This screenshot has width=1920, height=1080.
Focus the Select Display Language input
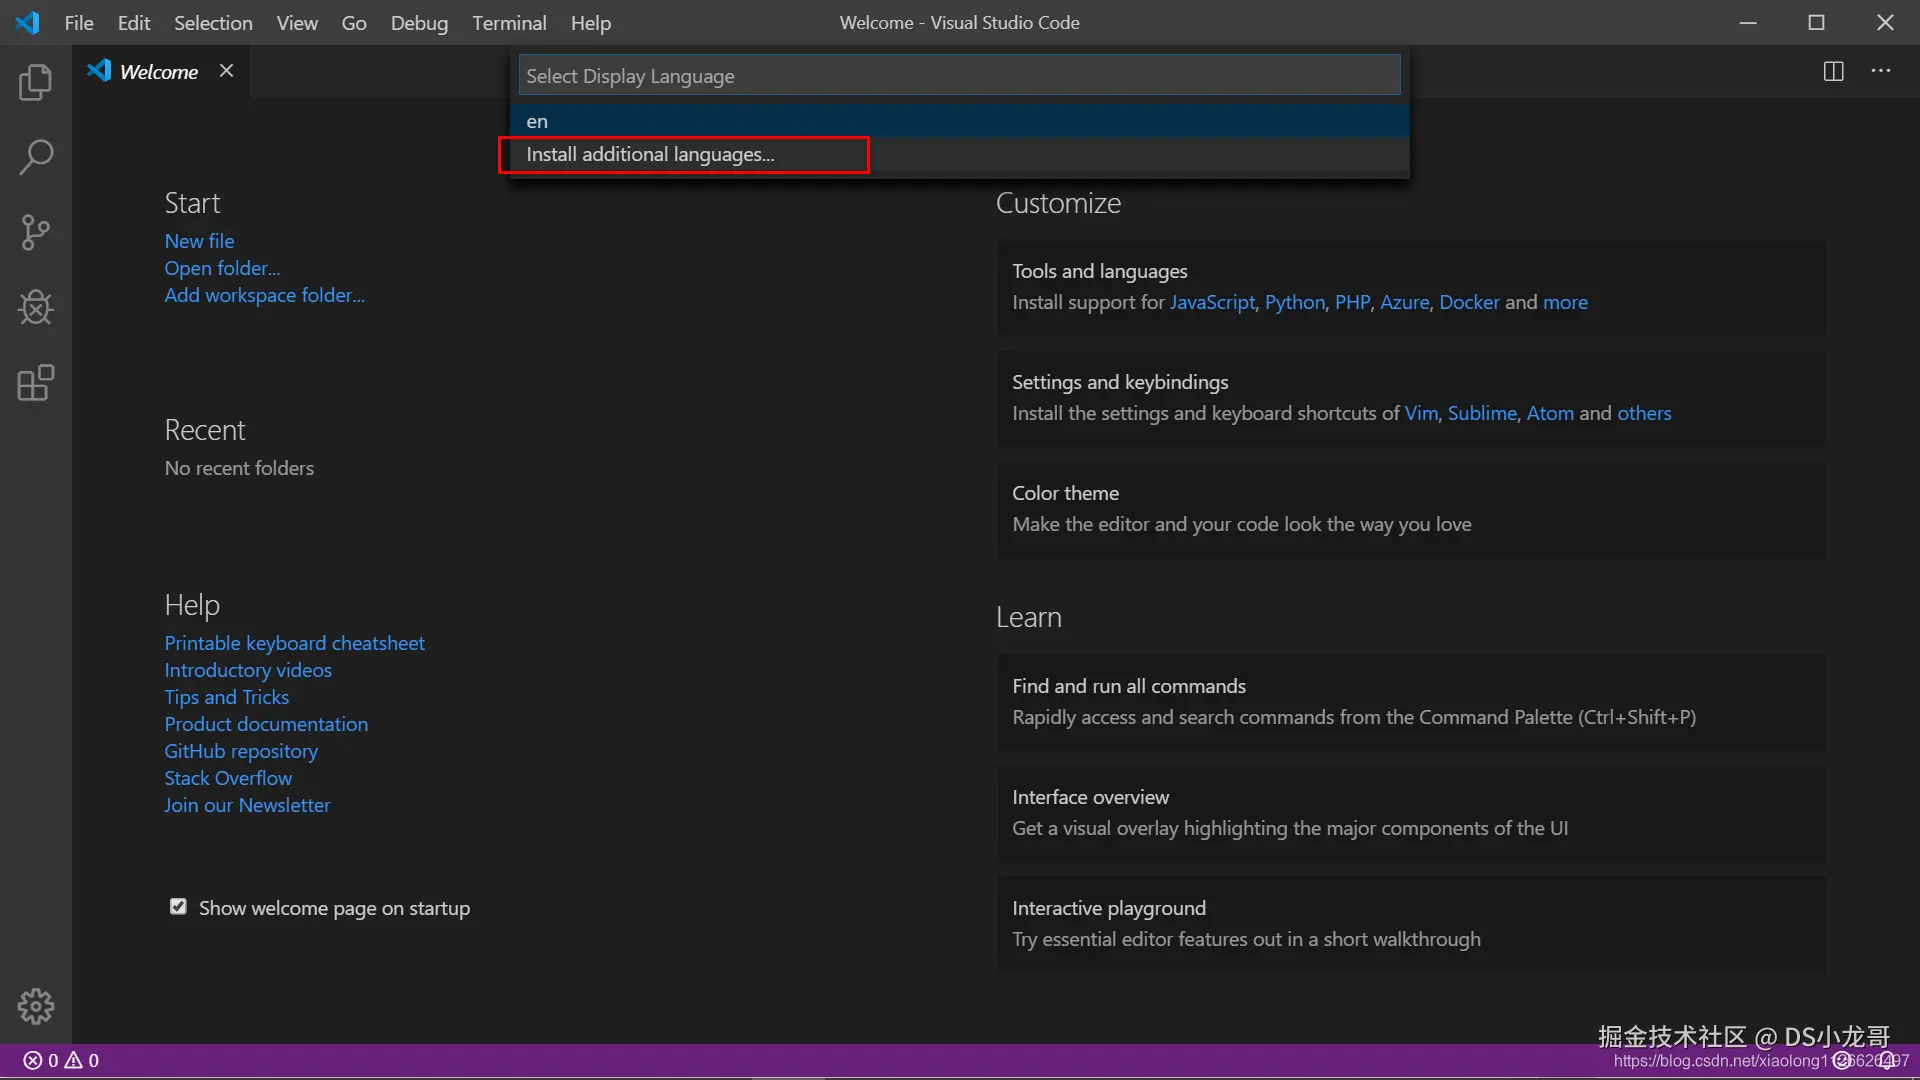pyautogui.click(x=959, y=76)
